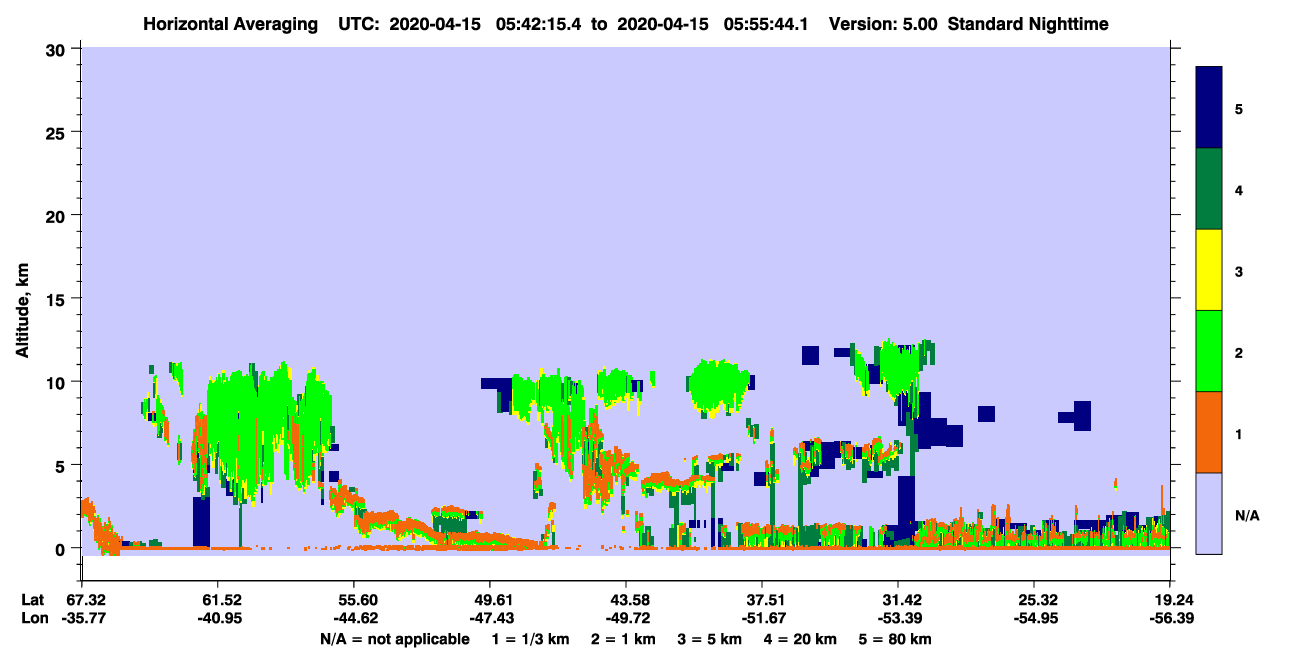
Task: Click the 'Lon' row label
Action: click(x=33, y=619)
